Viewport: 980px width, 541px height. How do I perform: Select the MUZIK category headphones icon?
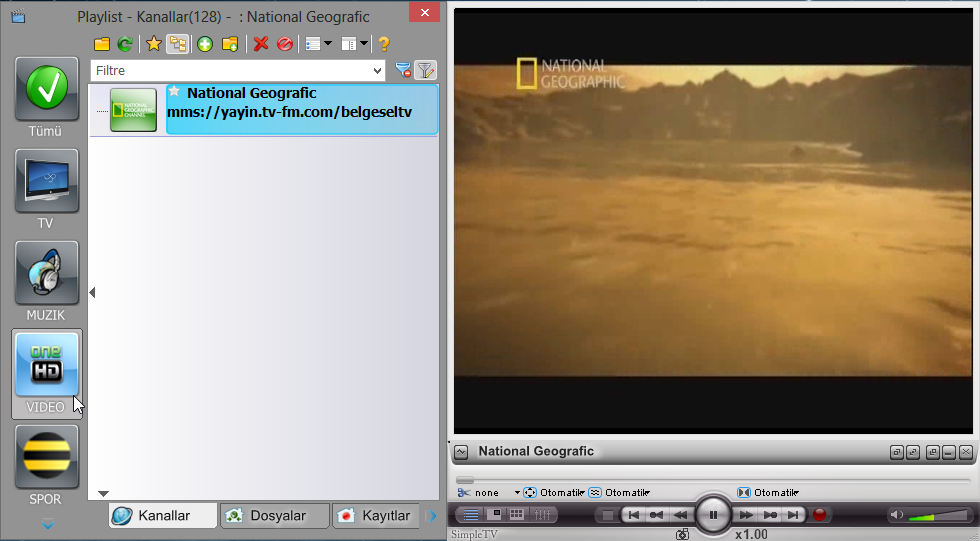(46, 273)
